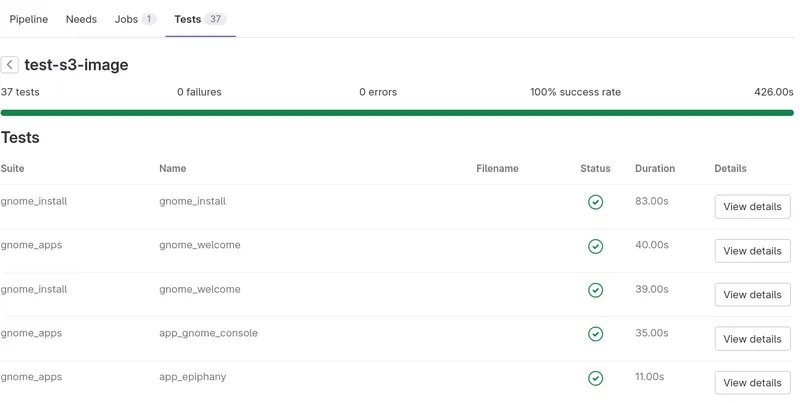Select the Tests tab
Image resolution: width=800 pixels, height=403 pixels.
[199, 19]
